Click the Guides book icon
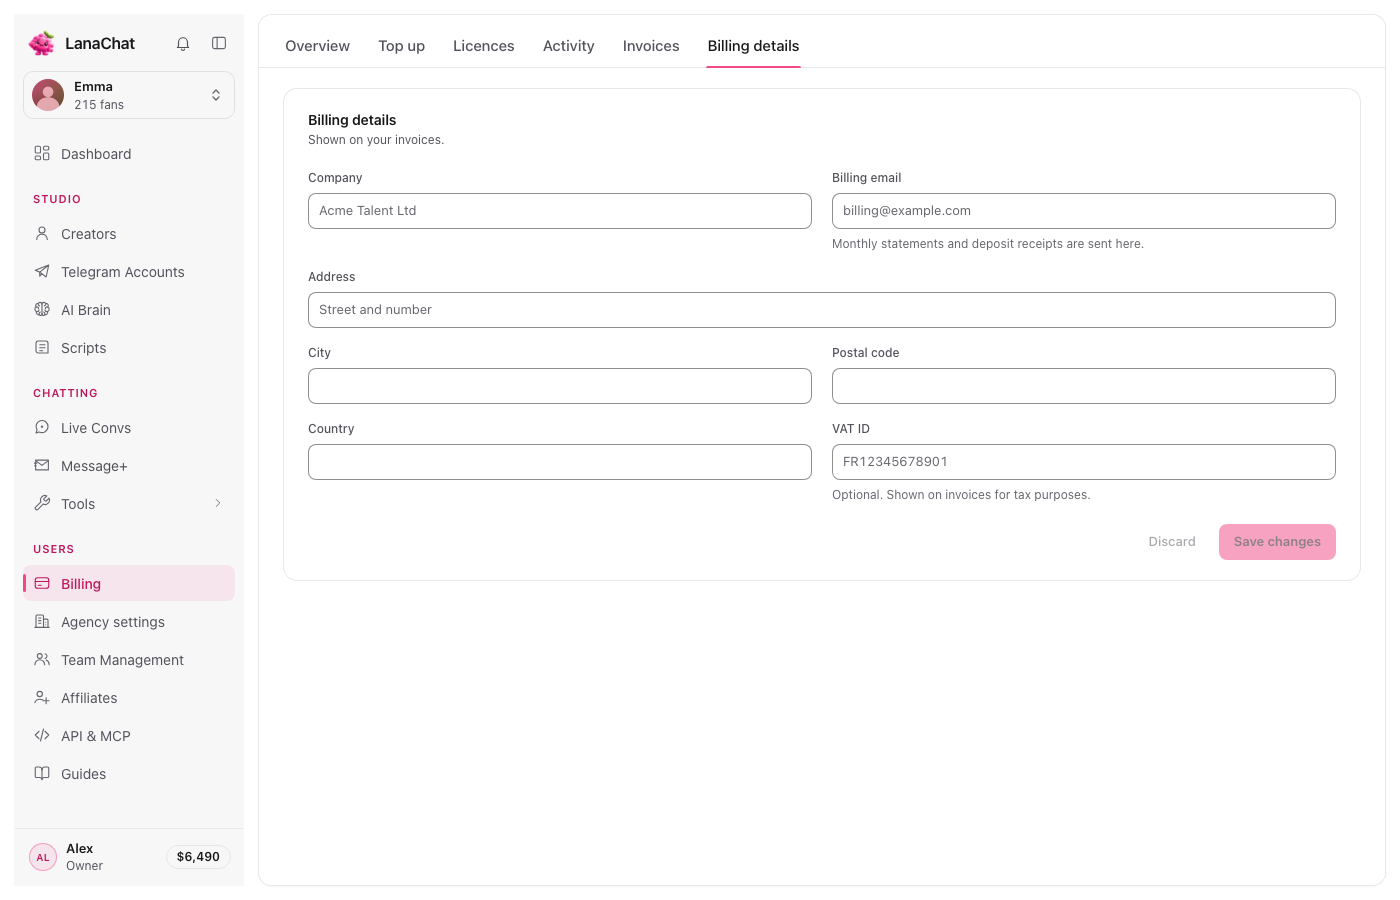This screenshot has height=900, width=1400. point(42,773)
